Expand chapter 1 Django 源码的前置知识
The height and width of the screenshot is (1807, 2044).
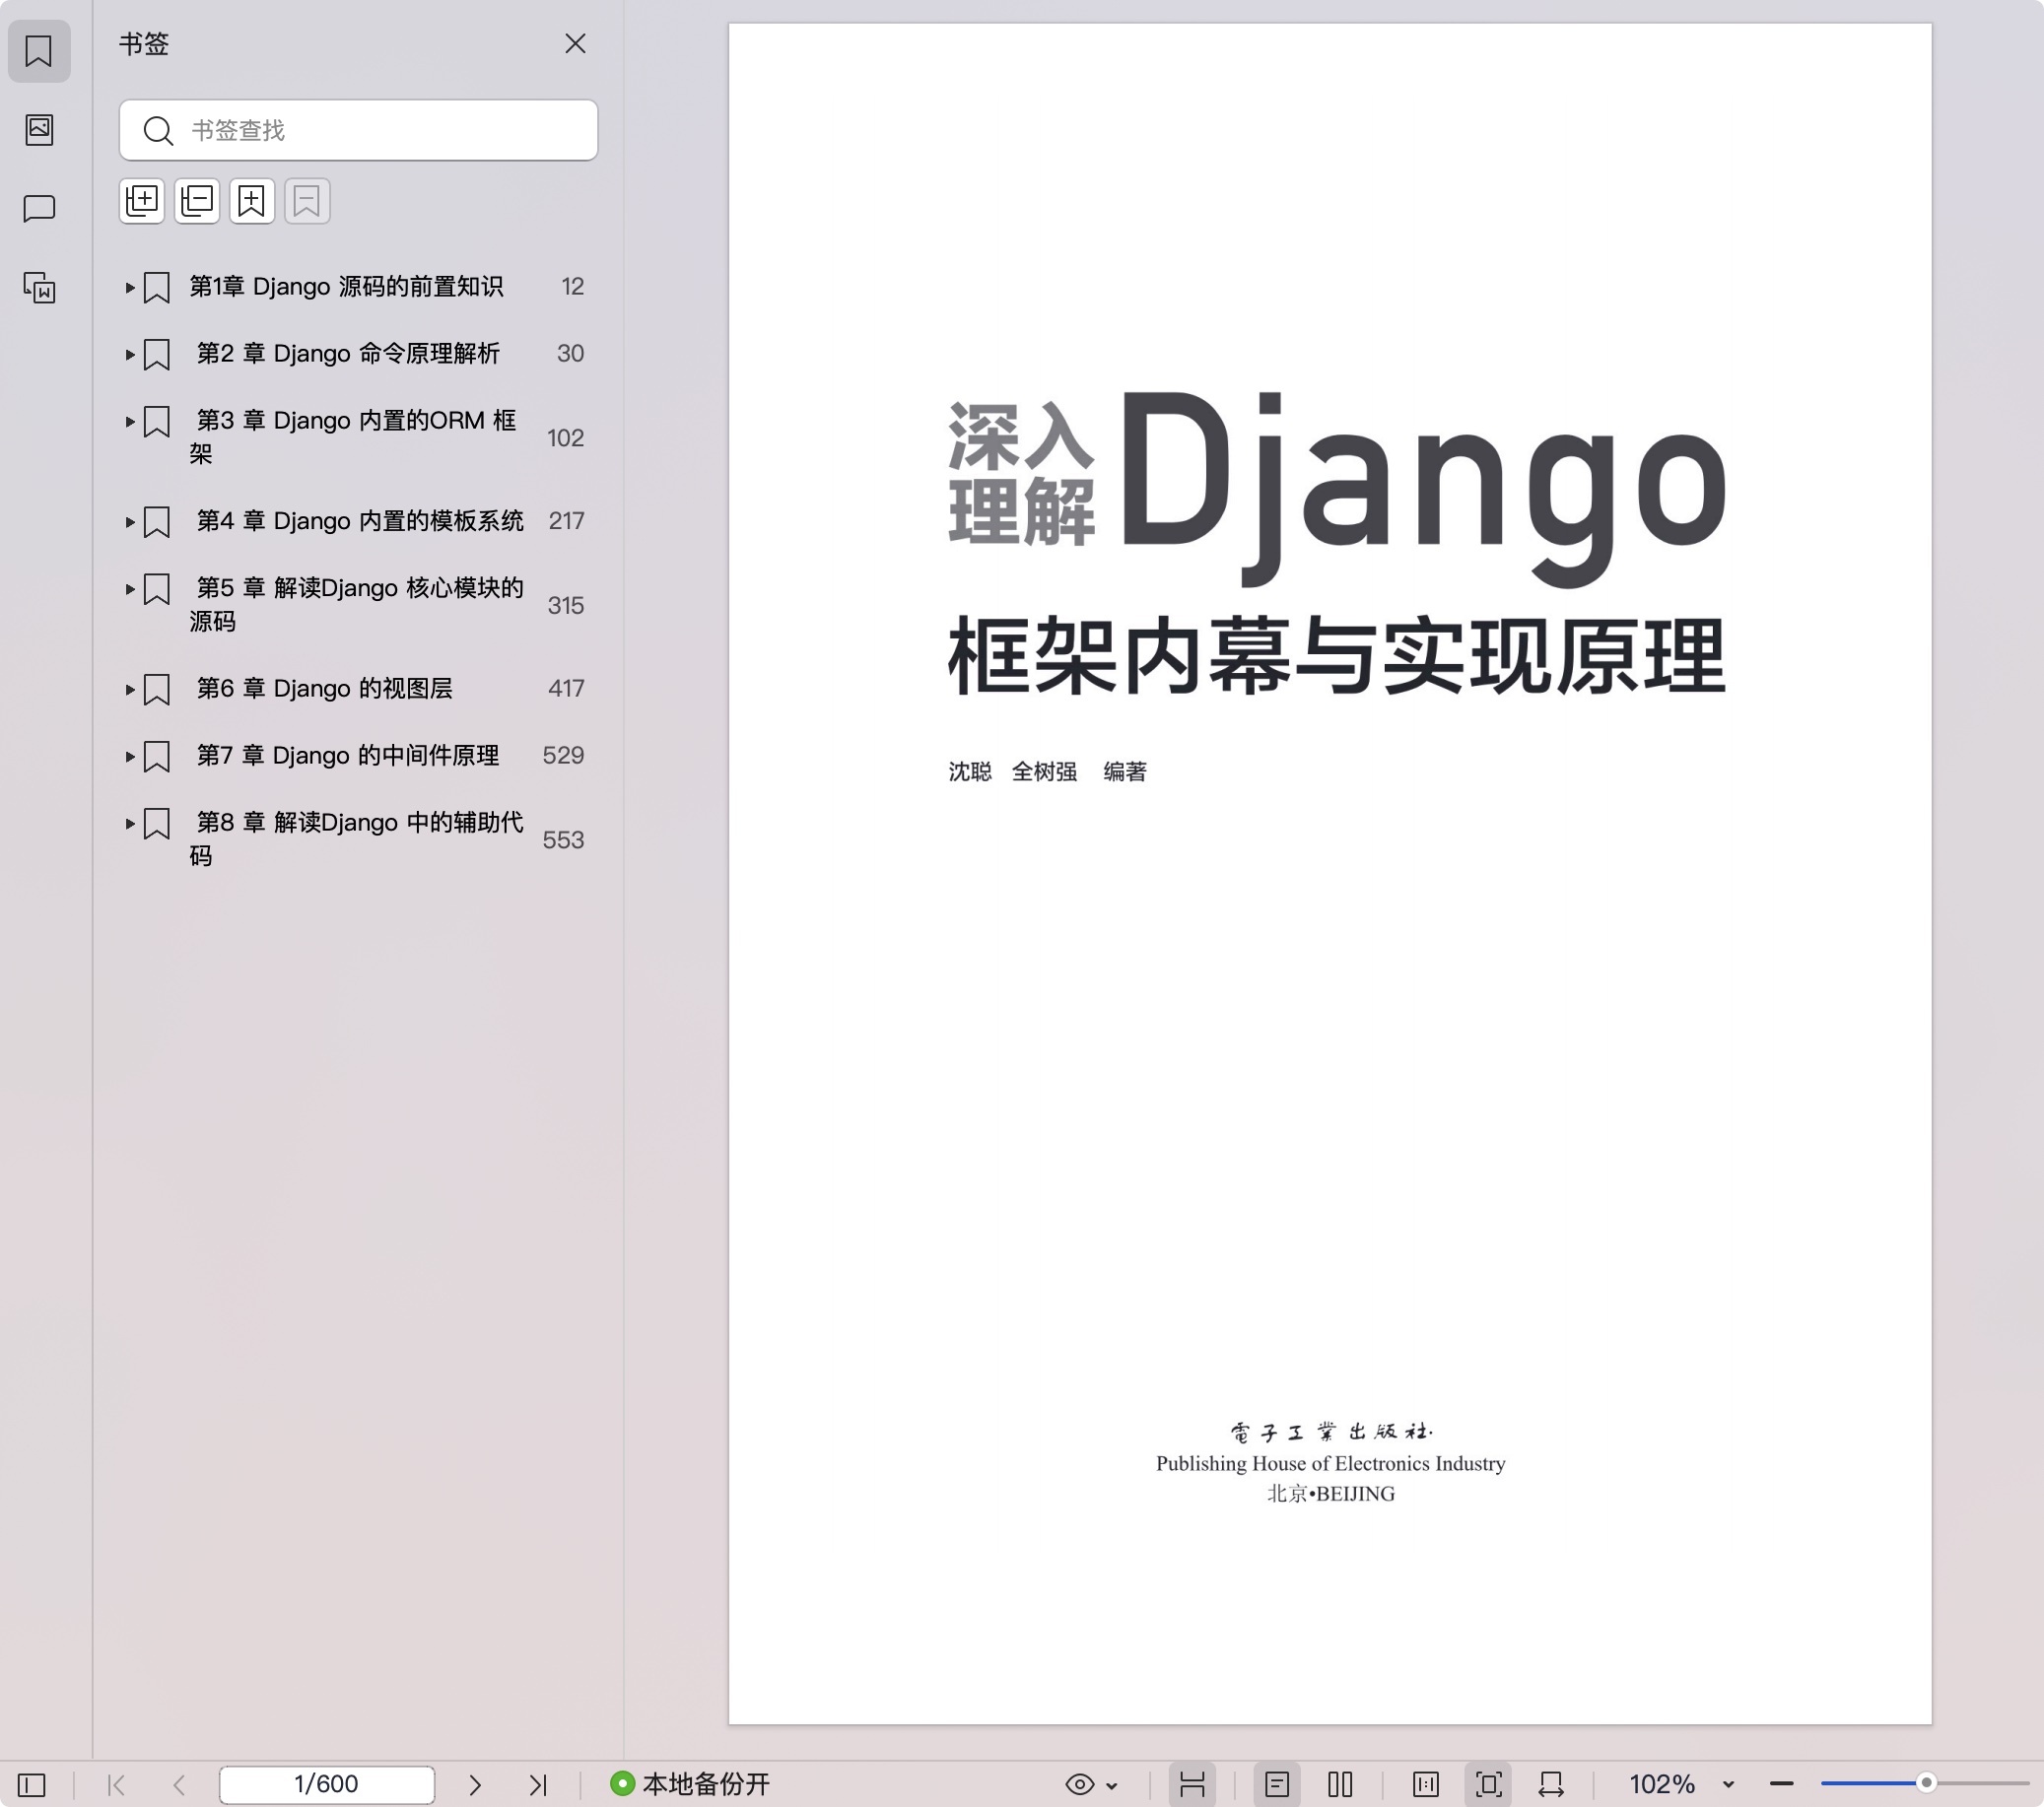(x=130, y=288)
